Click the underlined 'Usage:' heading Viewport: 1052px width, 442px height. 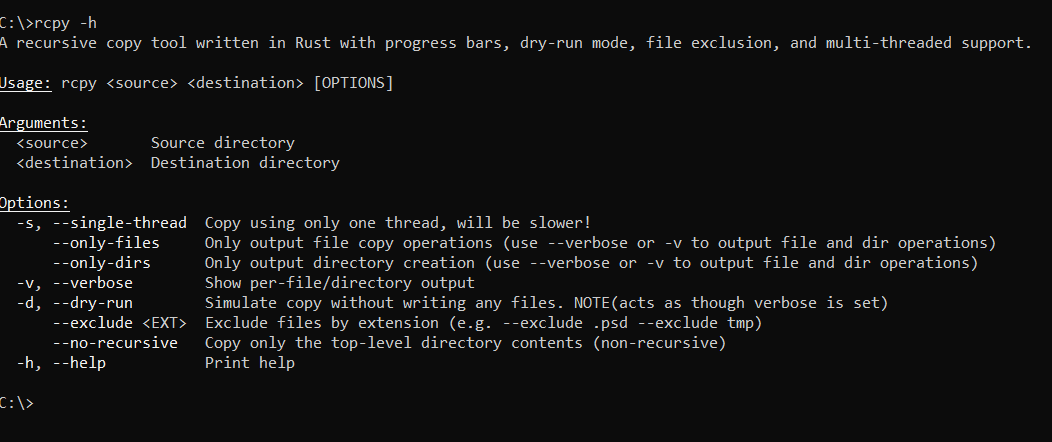25,83
